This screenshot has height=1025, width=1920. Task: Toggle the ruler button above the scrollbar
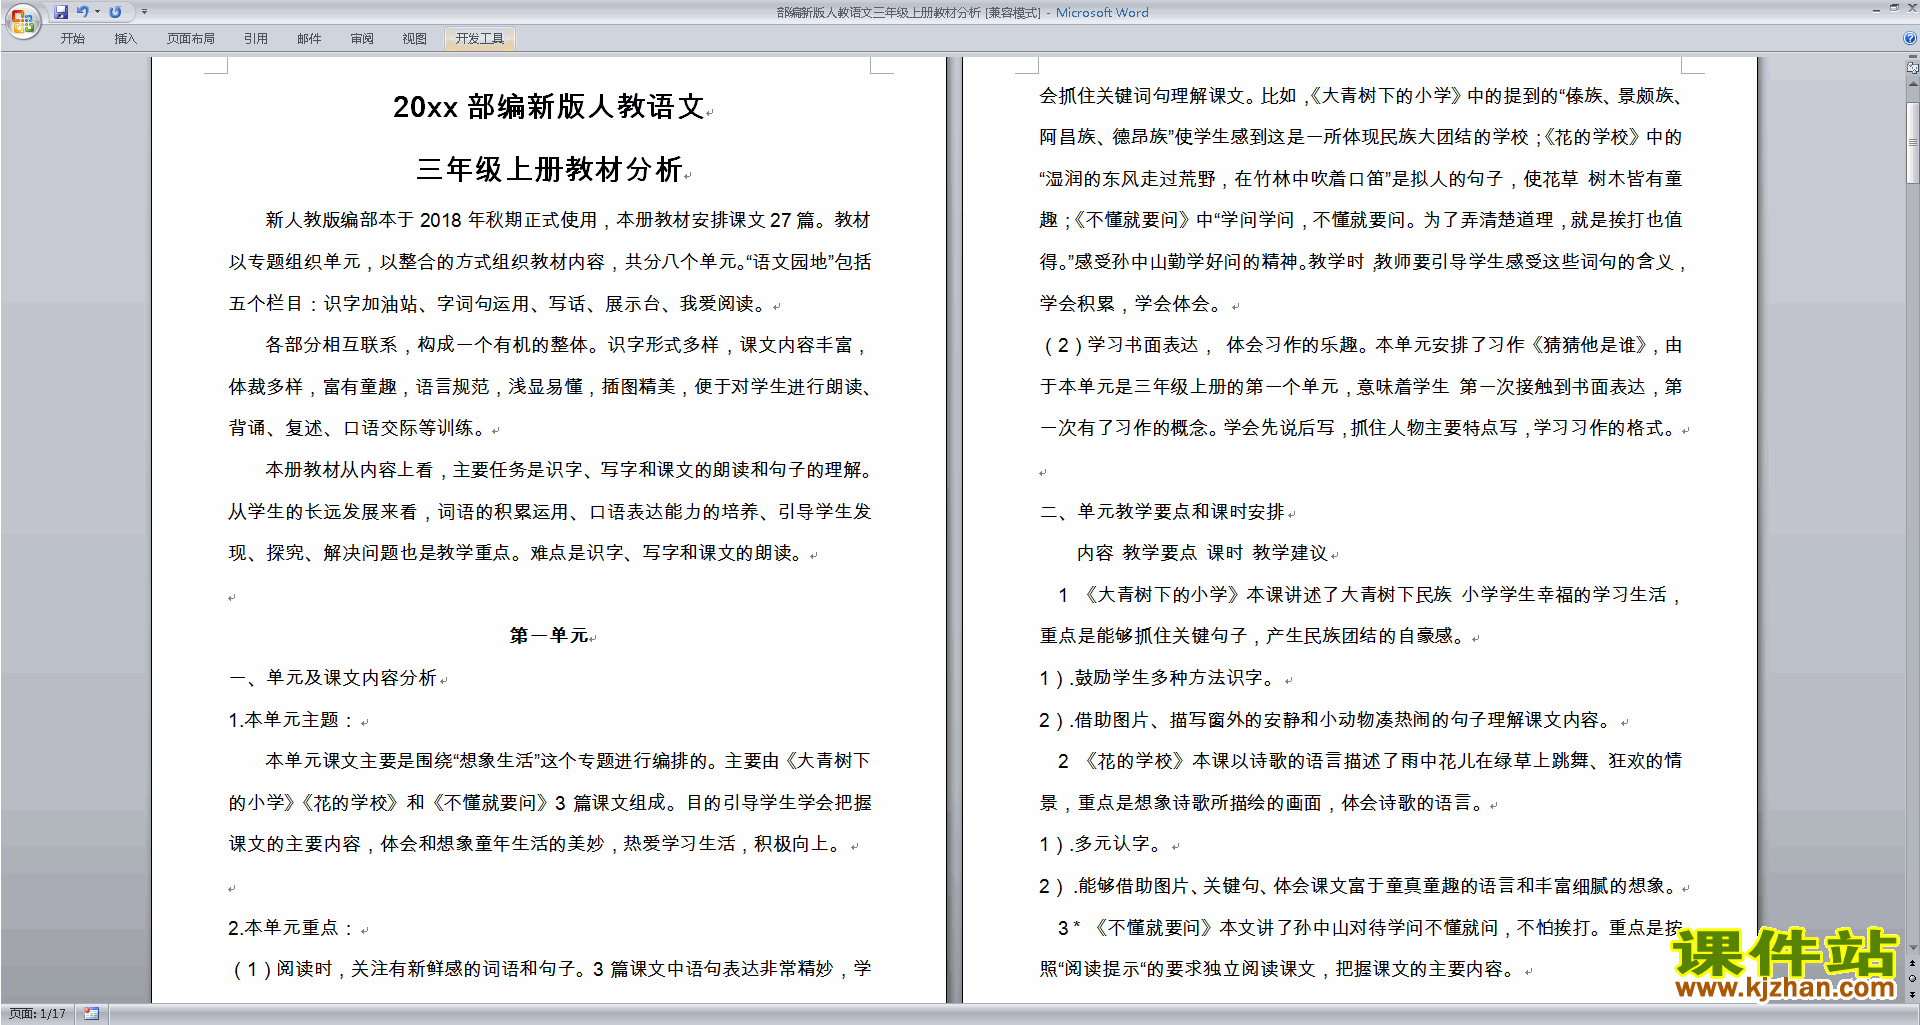[1913, 69]
